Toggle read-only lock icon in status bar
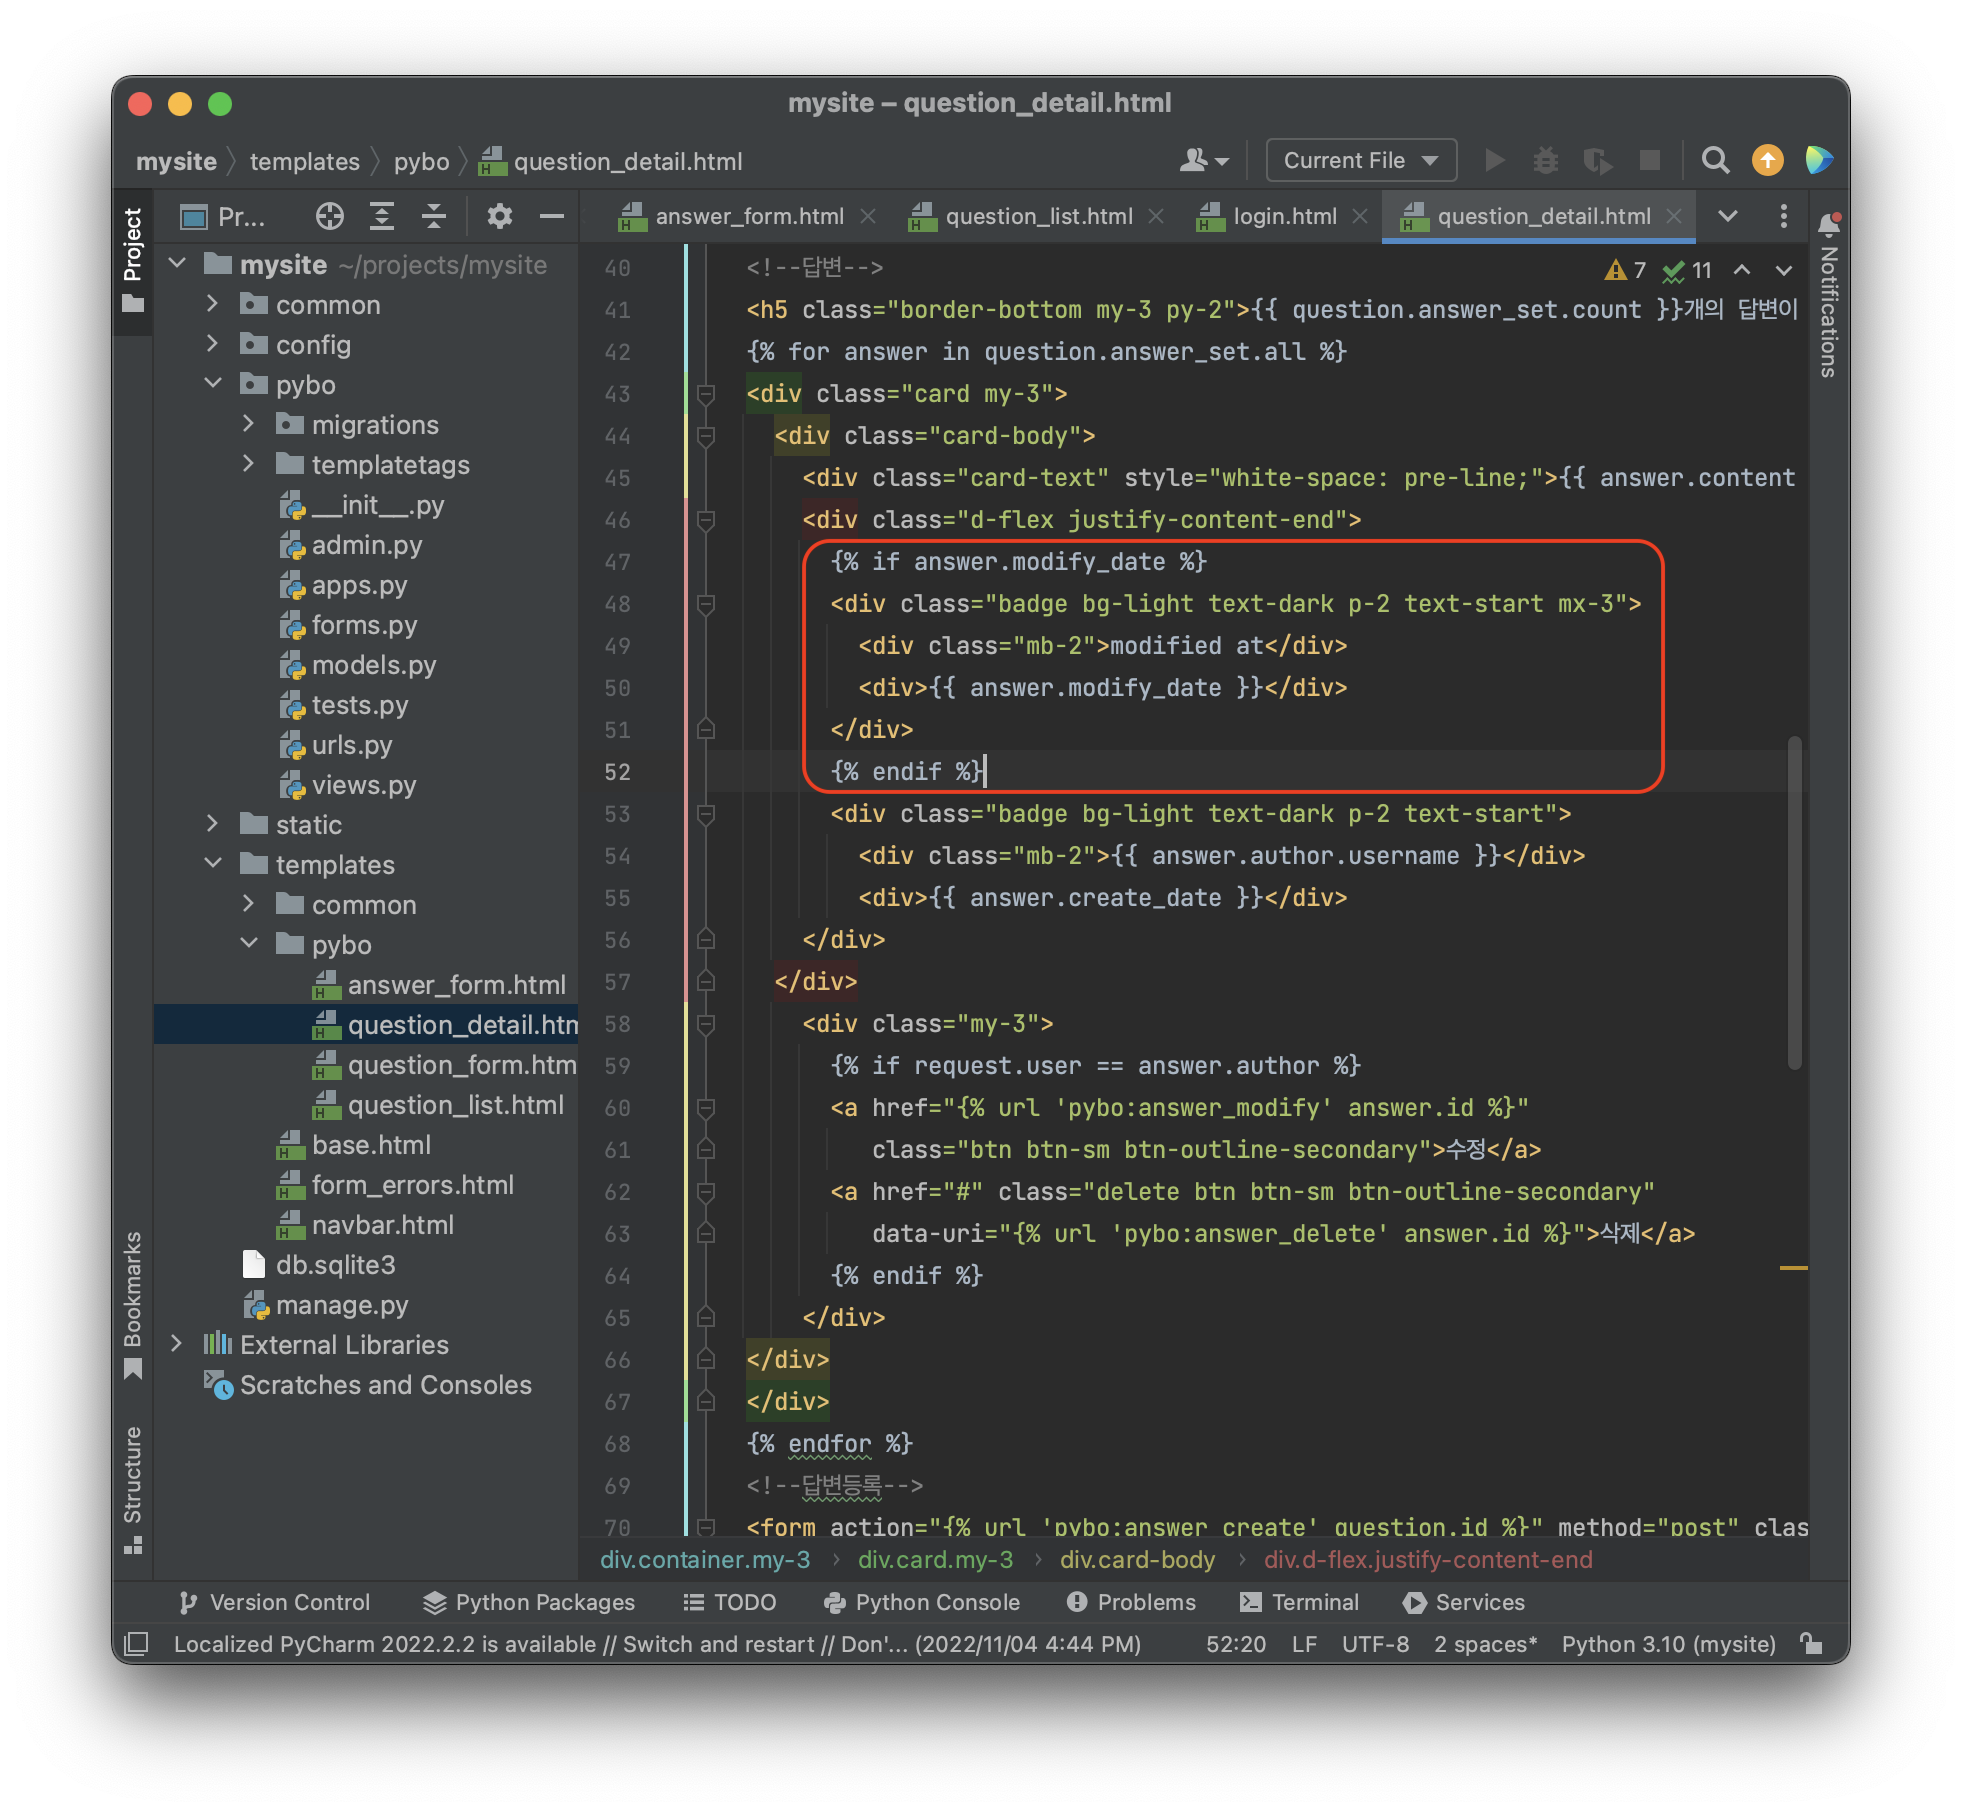Screen dimensions: 1962x1812 pos(1810,1644)
